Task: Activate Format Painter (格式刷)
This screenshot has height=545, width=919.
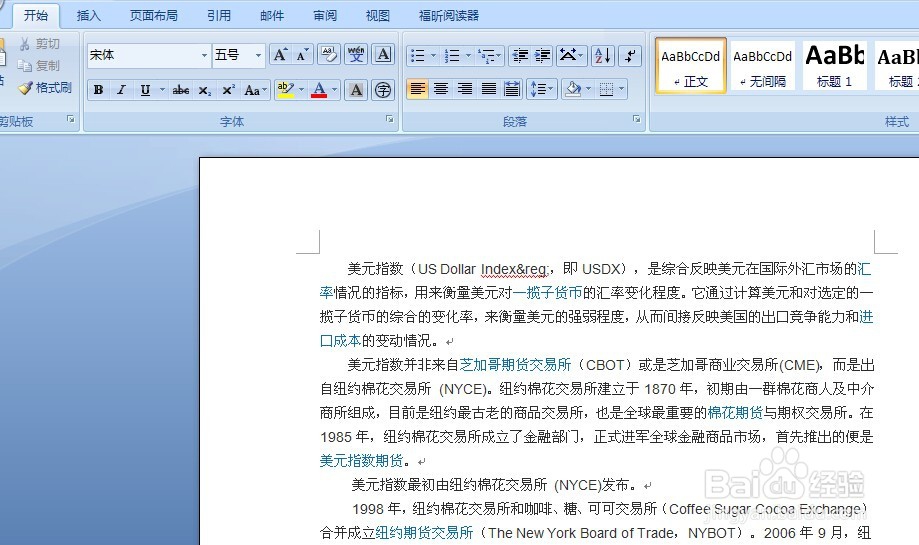Action: click(45, 88)
